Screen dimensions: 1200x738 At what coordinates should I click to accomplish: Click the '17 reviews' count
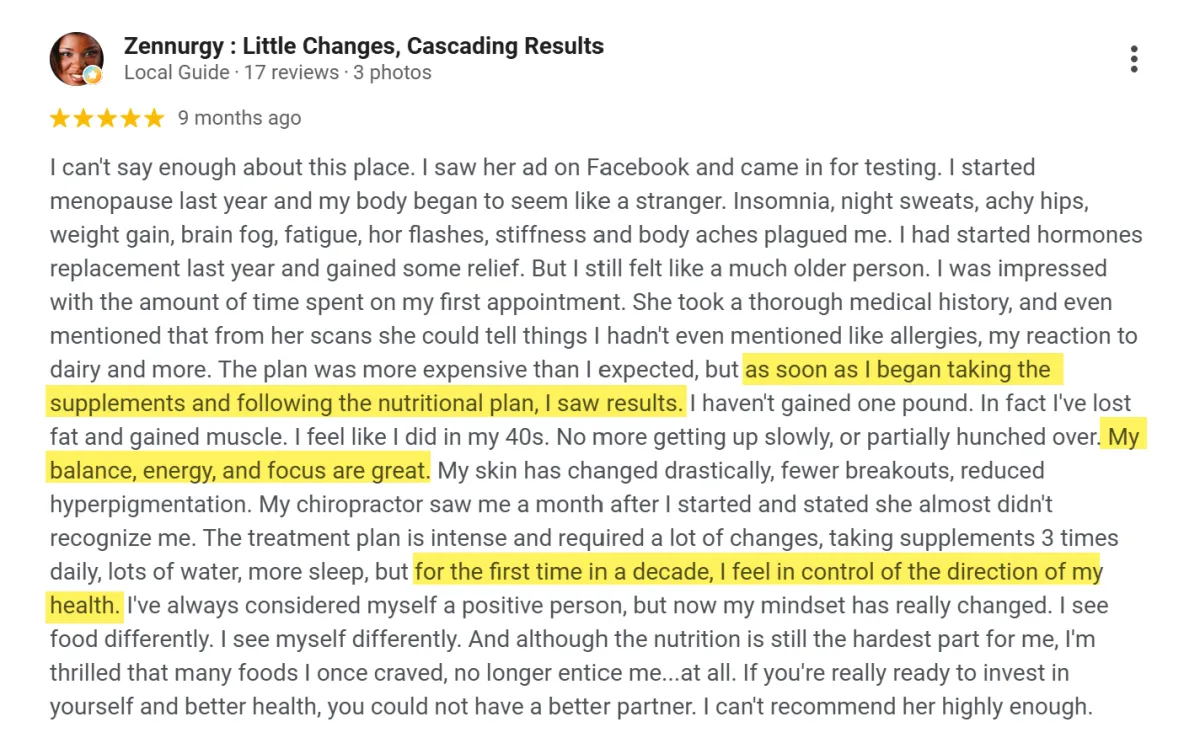click(291, 73)
